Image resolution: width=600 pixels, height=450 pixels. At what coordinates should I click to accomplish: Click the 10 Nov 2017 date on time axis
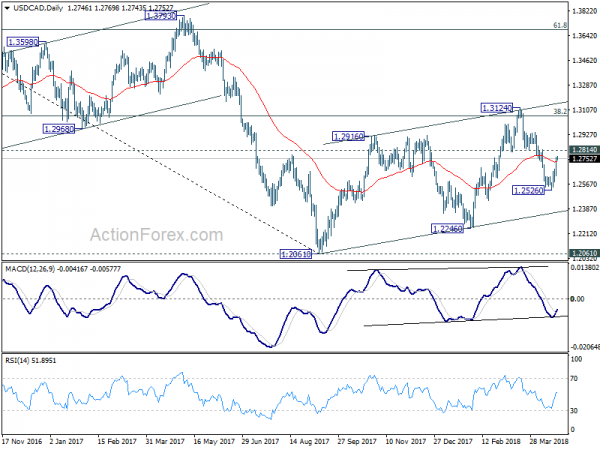click(406, 441)
